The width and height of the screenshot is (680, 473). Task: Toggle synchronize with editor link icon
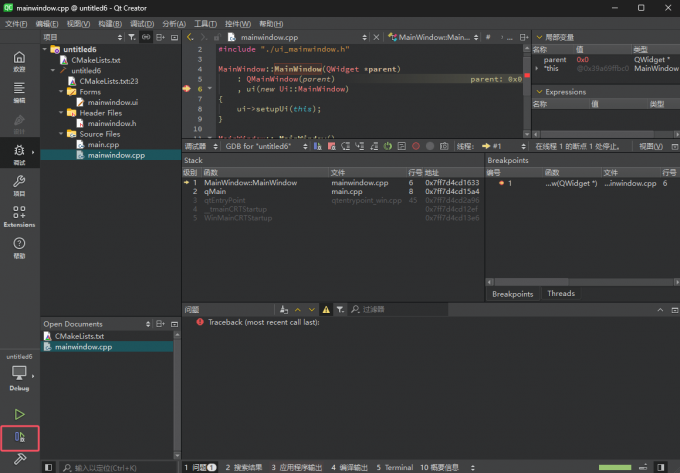(146, 36)
